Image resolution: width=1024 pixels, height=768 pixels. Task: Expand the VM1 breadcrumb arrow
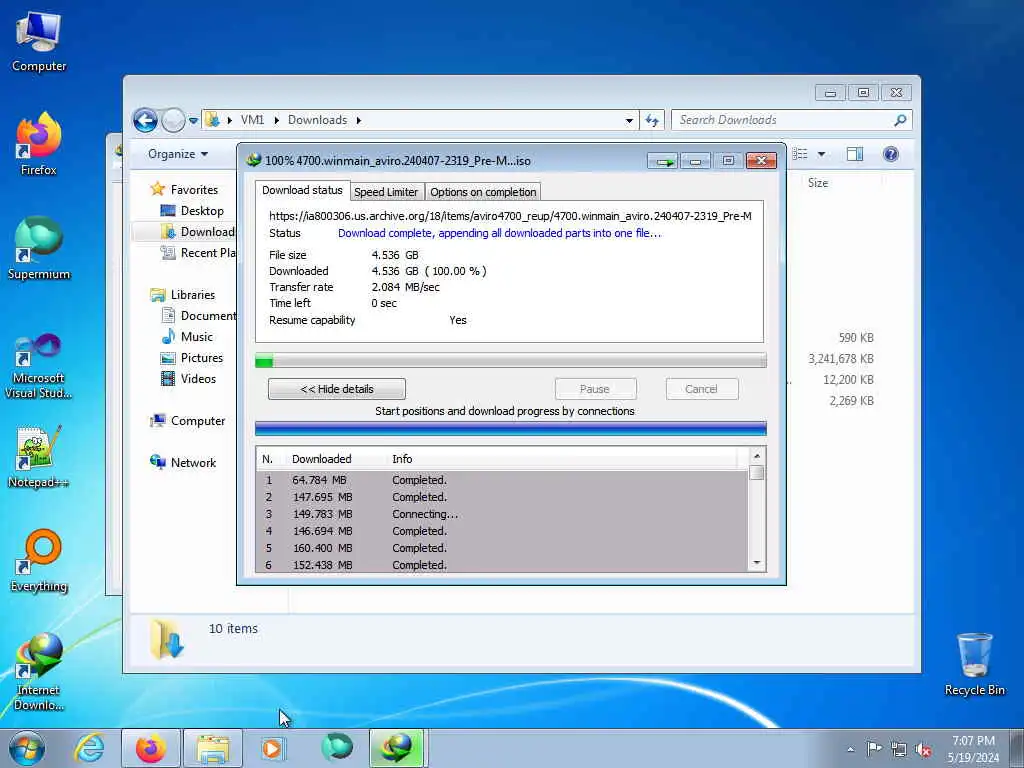tap(277, 120)
